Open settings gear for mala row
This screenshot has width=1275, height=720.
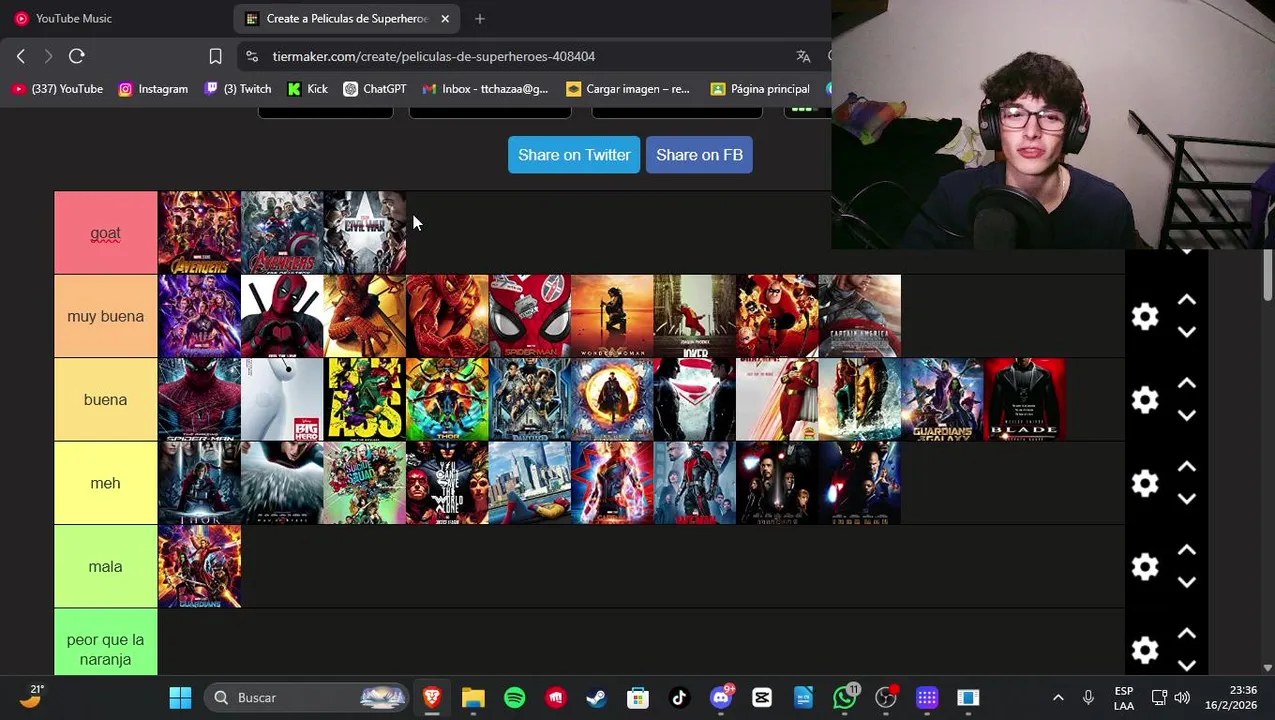(x=1145, y=567)
